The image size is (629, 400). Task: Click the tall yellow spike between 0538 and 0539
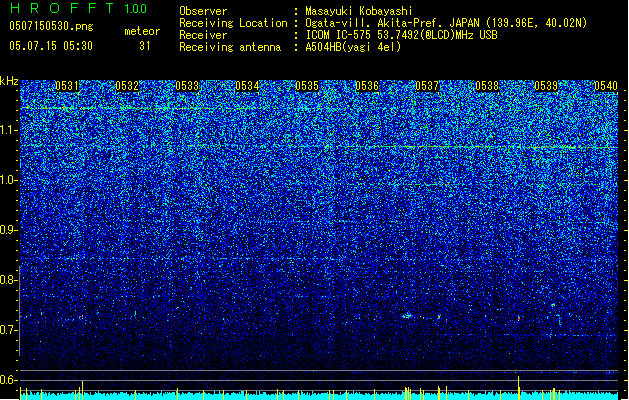519,387
